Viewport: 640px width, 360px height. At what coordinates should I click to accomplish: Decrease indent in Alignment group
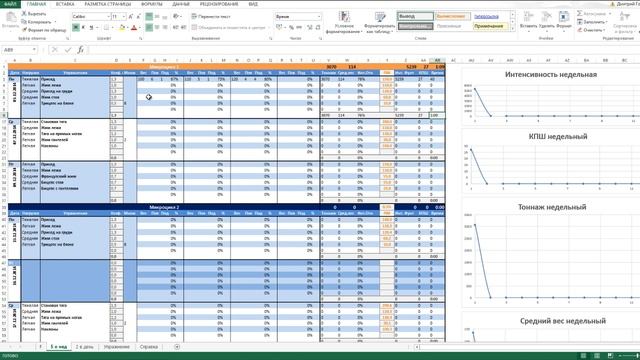coord(176,27)
